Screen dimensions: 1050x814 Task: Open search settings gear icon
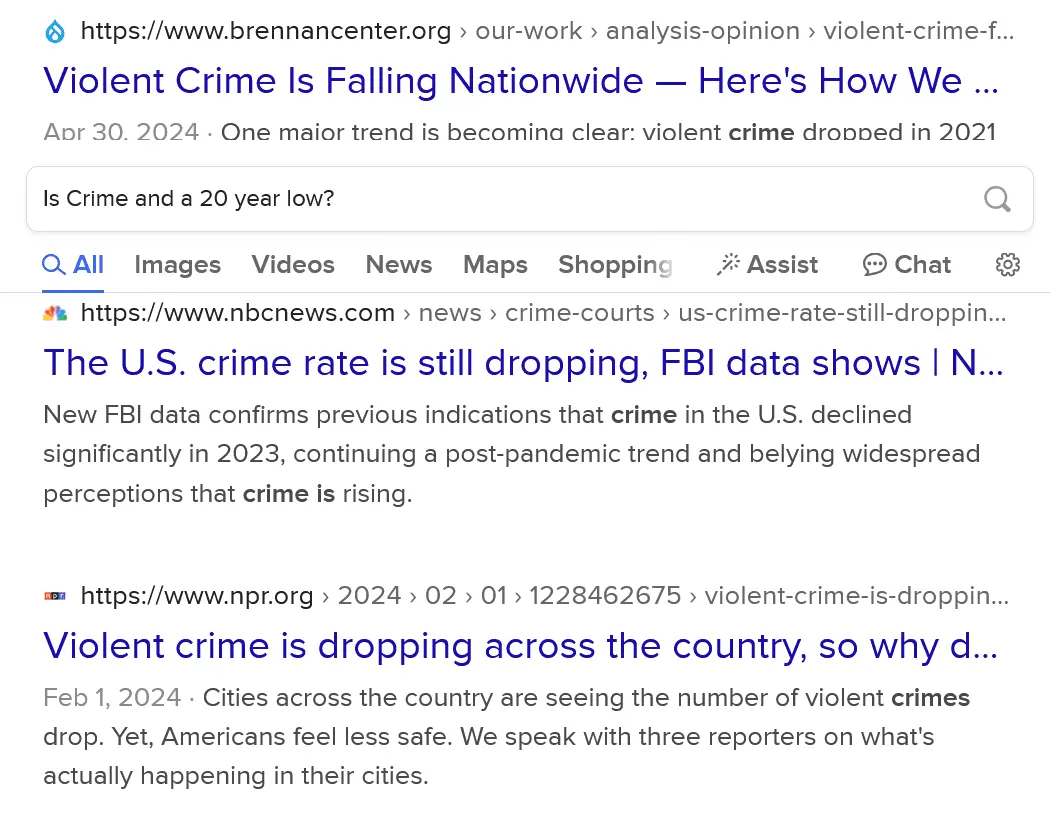pos(1008,265)
